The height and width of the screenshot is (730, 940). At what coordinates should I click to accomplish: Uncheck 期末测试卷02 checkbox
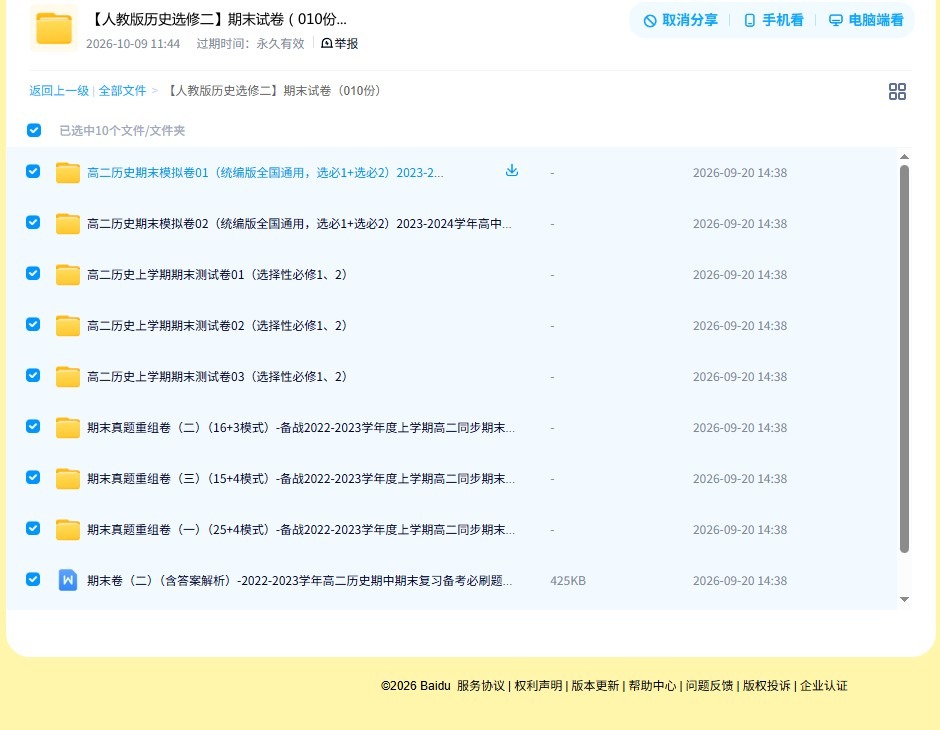tap(33, 324)
